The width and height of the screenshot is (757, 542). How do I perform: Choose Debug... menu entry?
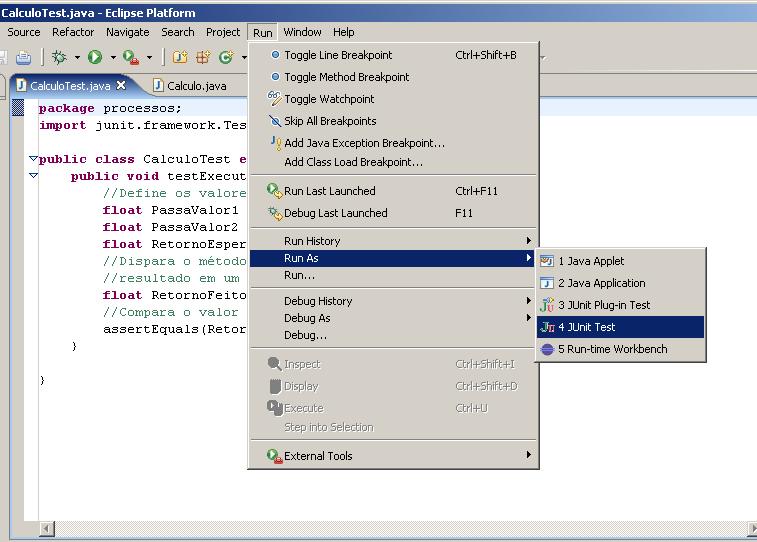click(392, 335)
